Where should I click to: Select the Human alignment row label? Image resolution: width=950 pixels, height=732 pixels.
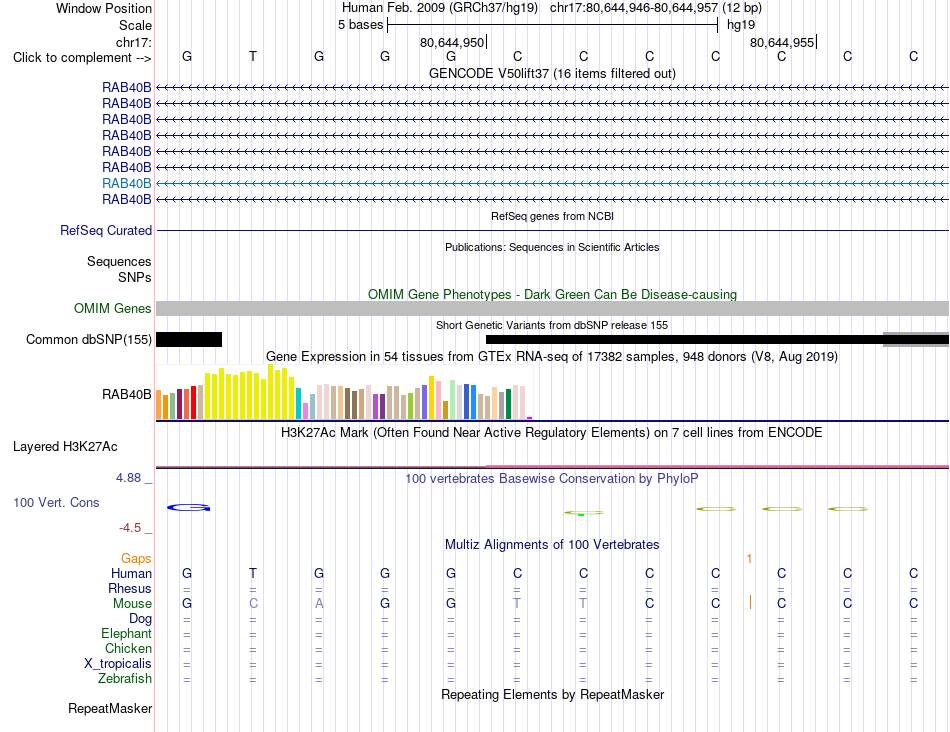pos(131,573)
